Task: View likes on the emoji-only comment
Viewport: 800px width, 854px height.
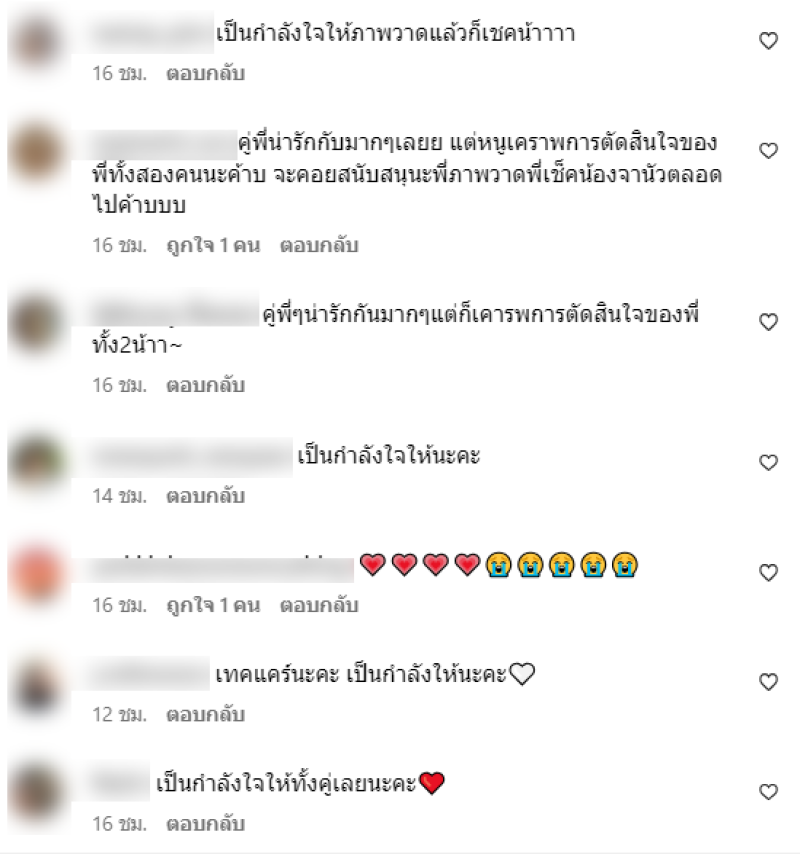Action: click(213, 606)
